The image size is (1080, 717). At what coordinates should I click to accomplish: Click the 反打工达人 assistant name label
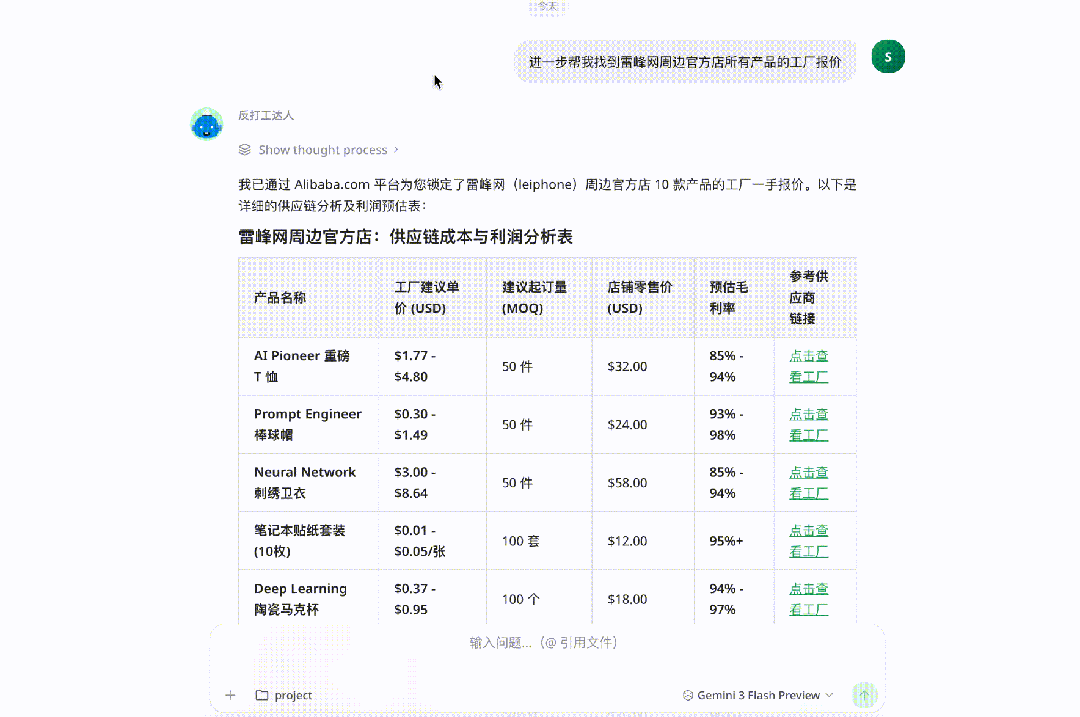tap(266, 115)
